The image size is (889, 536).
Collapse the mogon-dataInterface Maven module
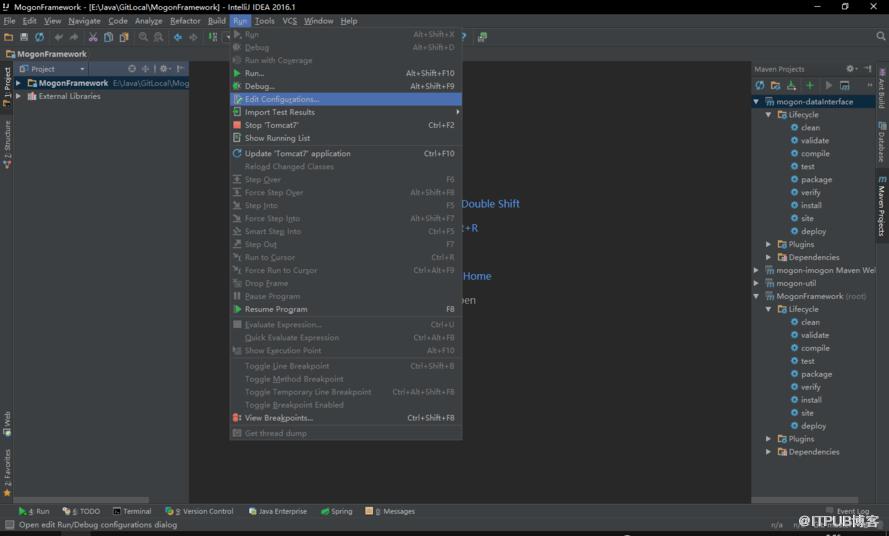756,102
